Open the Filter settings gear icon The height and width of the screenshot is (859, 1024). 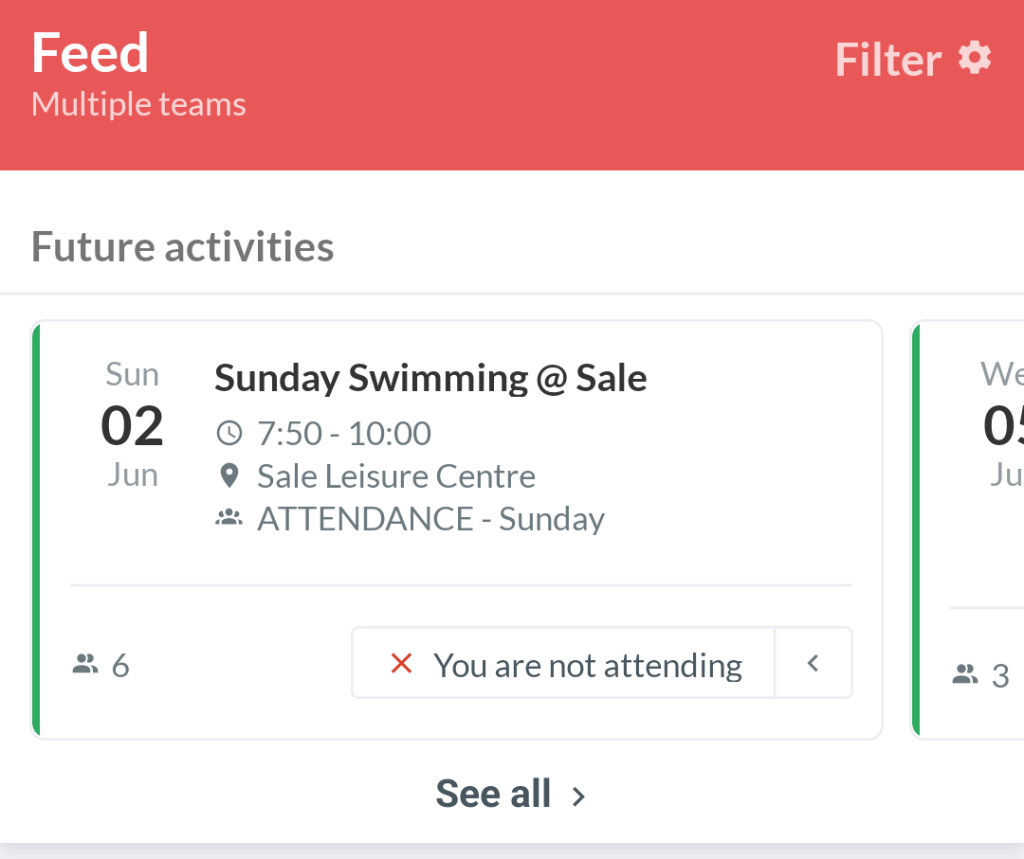(x=974, y=58)
